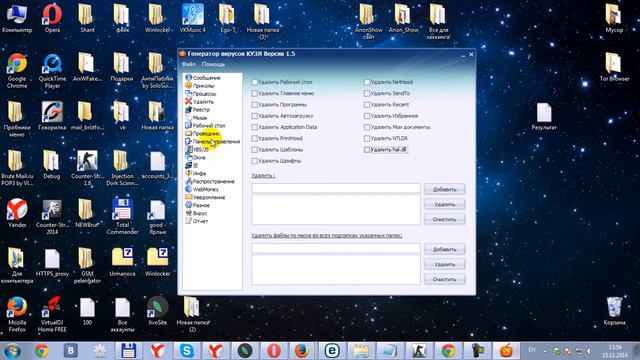The image size is (640, 360).
Task: Select the Opera desktop shortcut
Action: click(x=52, y=18)
